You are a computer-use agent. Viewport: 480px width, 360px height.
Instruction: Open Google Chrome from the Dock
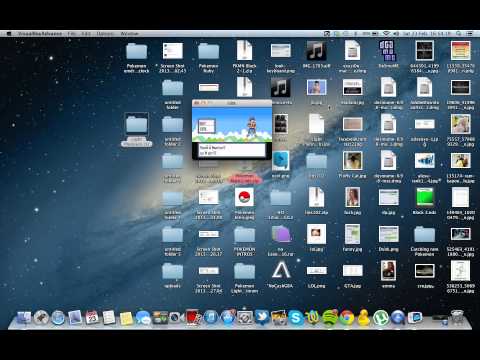coord(347,318)
